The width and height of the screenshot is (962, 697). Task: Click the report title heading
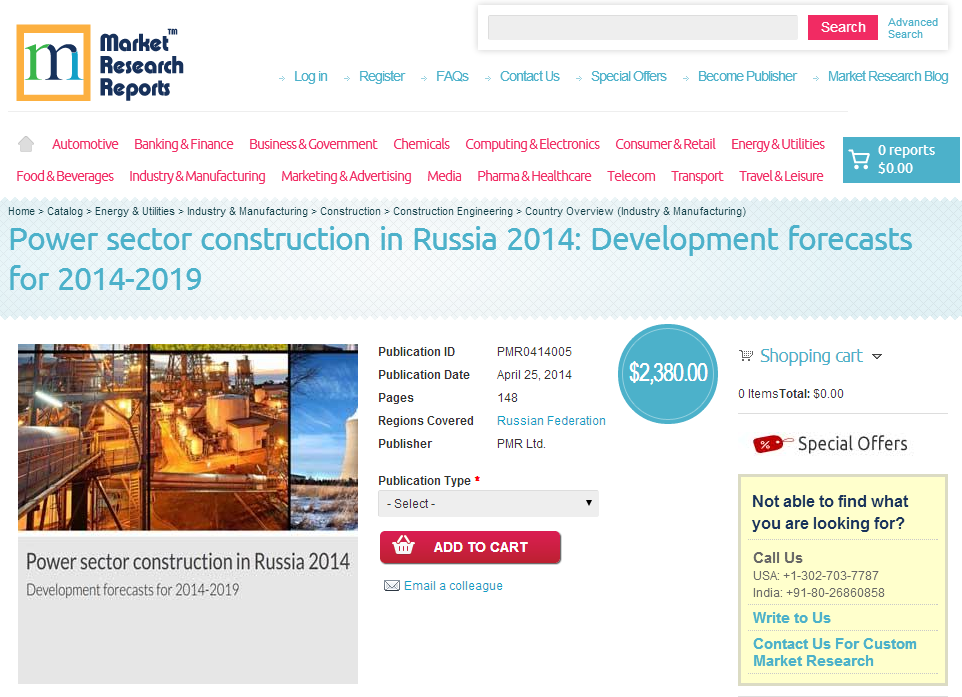pos(460,260)
